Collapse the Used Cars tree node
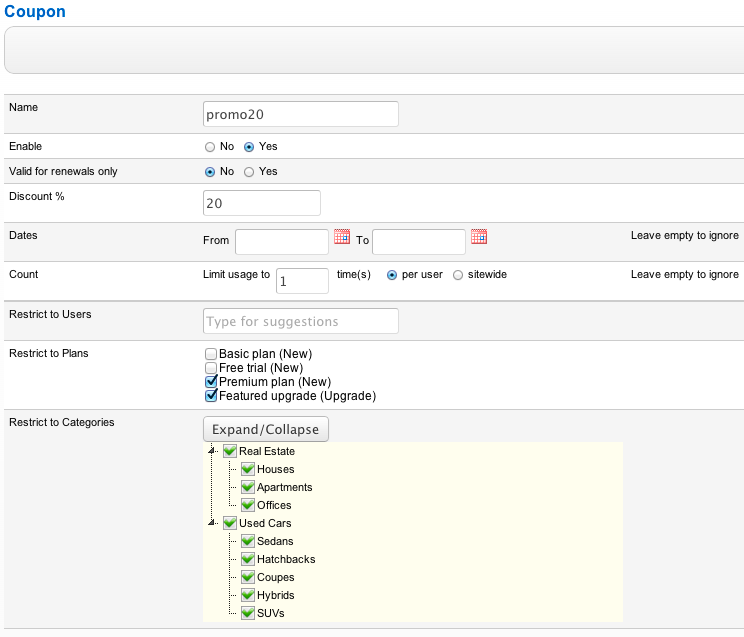Screen dimensions: 744x637 pyautogui.click(x=212, y=523)
